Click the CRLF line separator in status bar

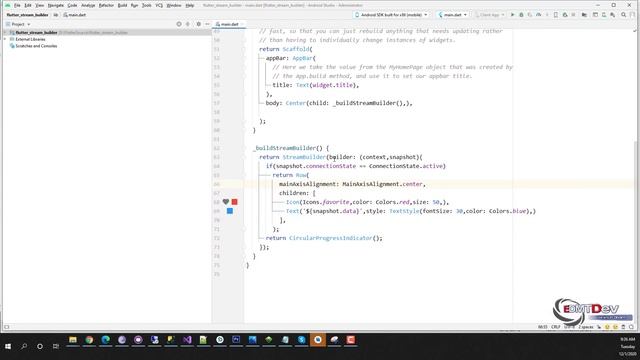556,327
